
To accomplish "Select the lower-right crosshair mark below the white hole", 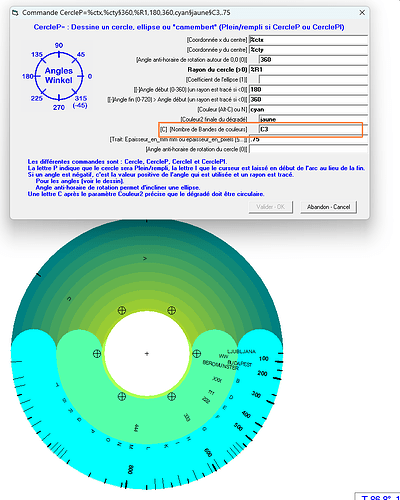I will coord(171,396).
